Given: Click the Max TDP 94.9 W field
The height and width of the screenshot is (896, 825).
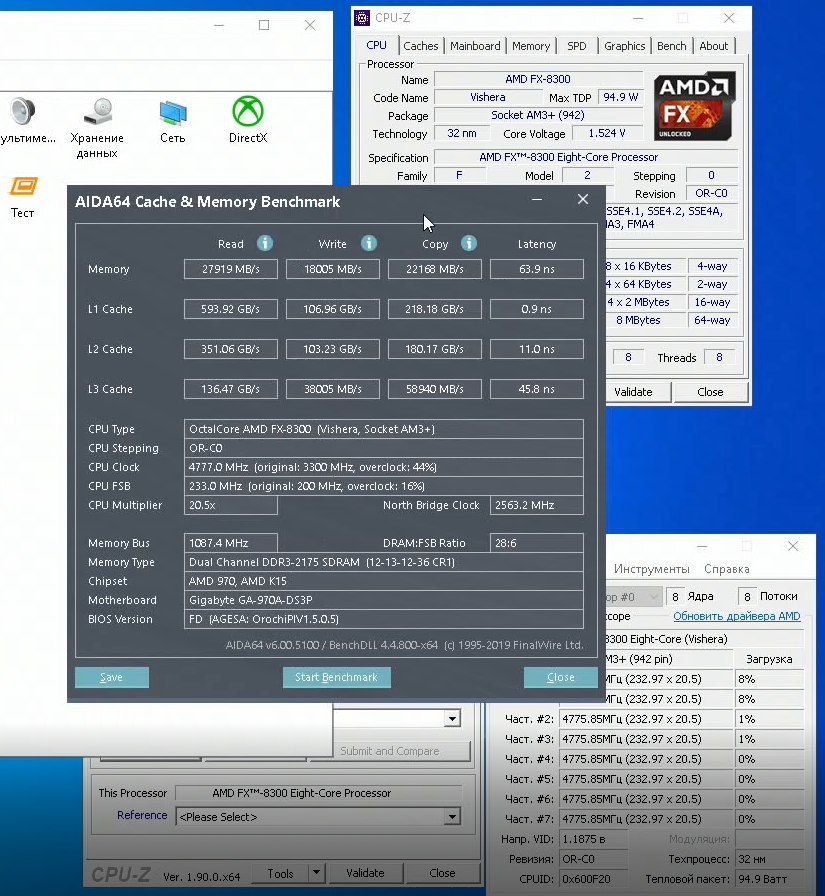Looking at the screenshot, I should click(620, 97).
